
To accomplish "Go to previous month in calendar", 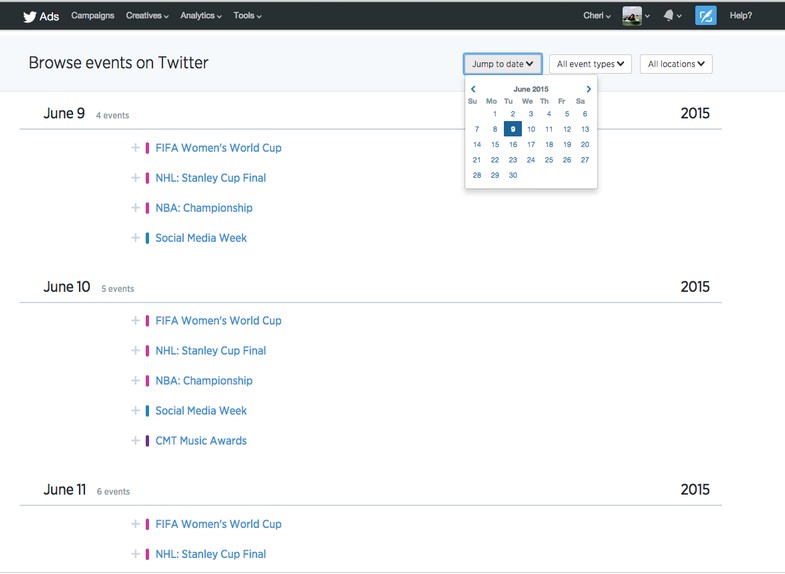I will coord(473,89).
